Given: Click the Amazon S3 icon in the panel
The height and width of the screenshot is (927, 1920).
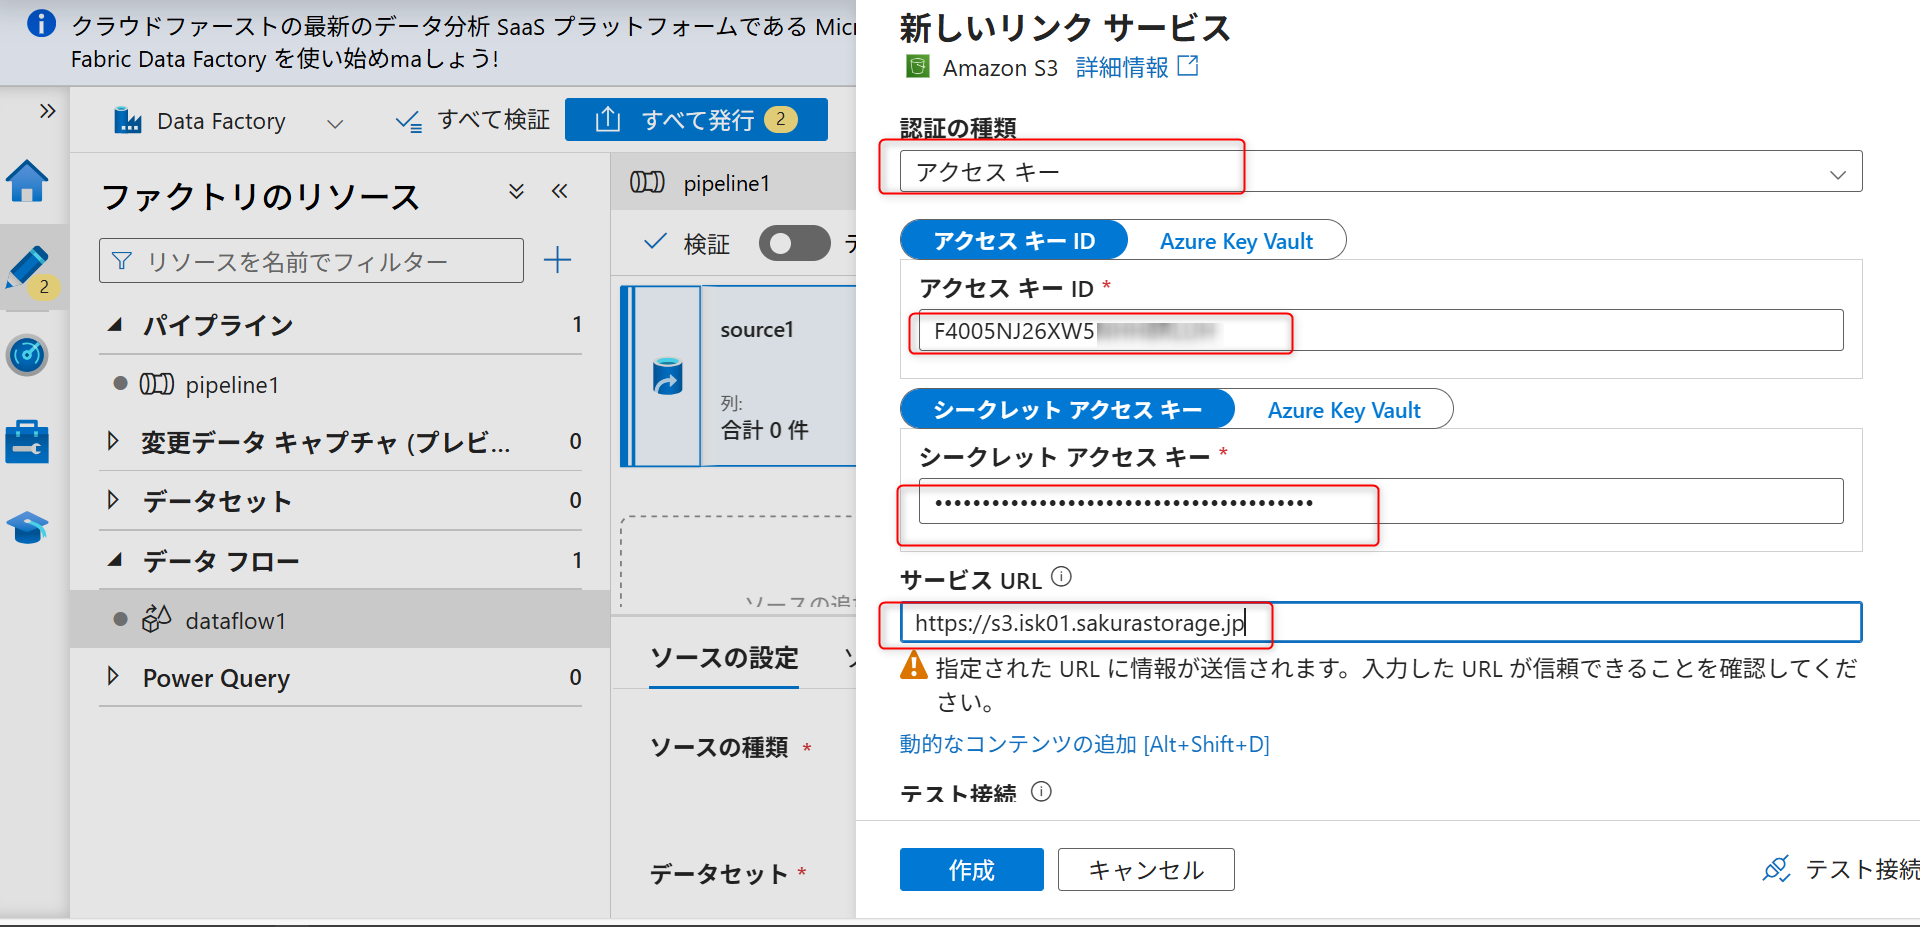Looking at the screenshot, I should (916, 66).
